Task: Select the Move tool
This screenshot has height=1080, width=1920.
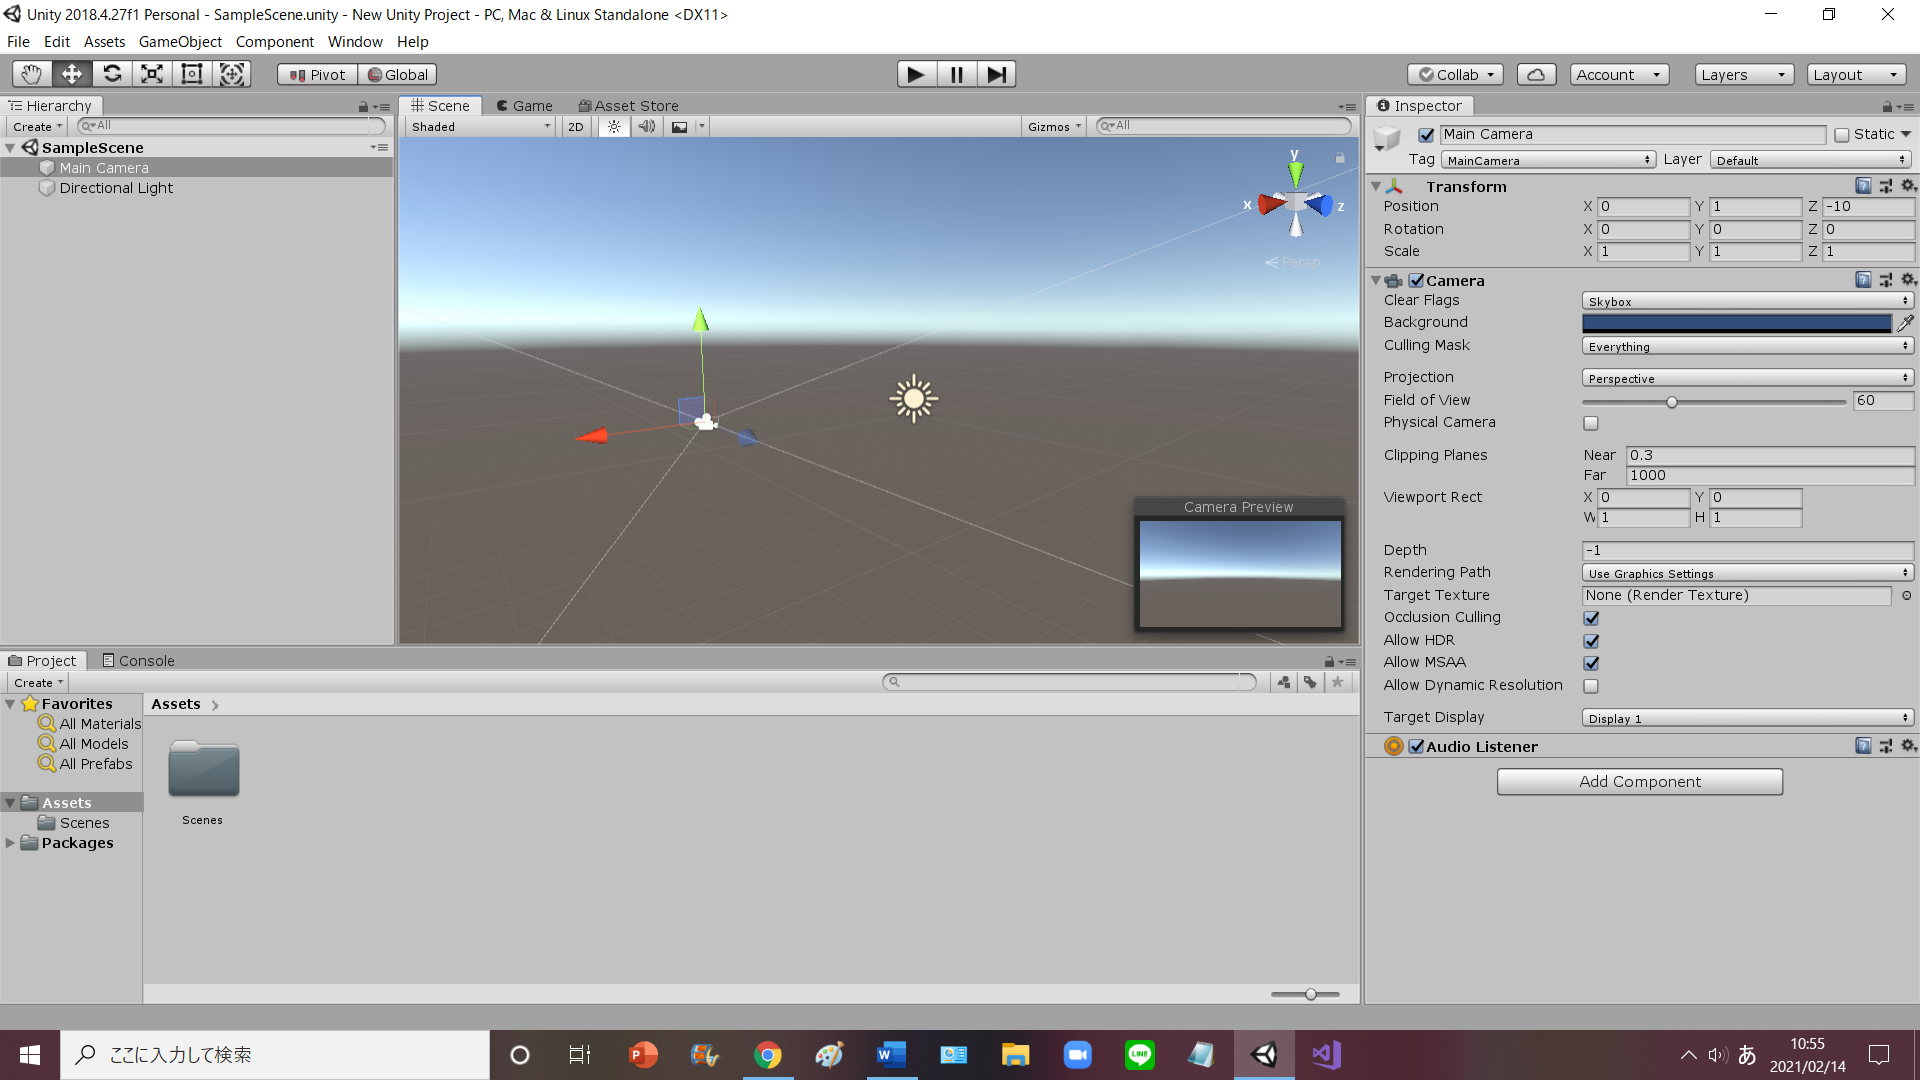Action: click(x=72, y=74)
